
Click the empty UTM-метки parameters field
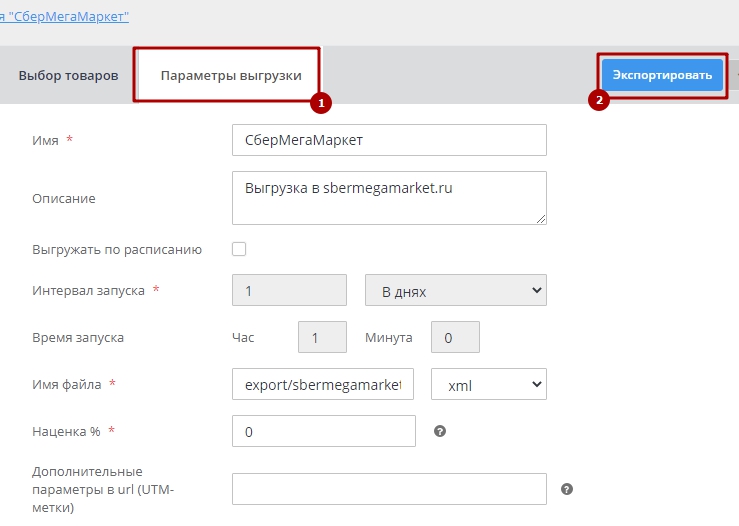click(389, 489)
